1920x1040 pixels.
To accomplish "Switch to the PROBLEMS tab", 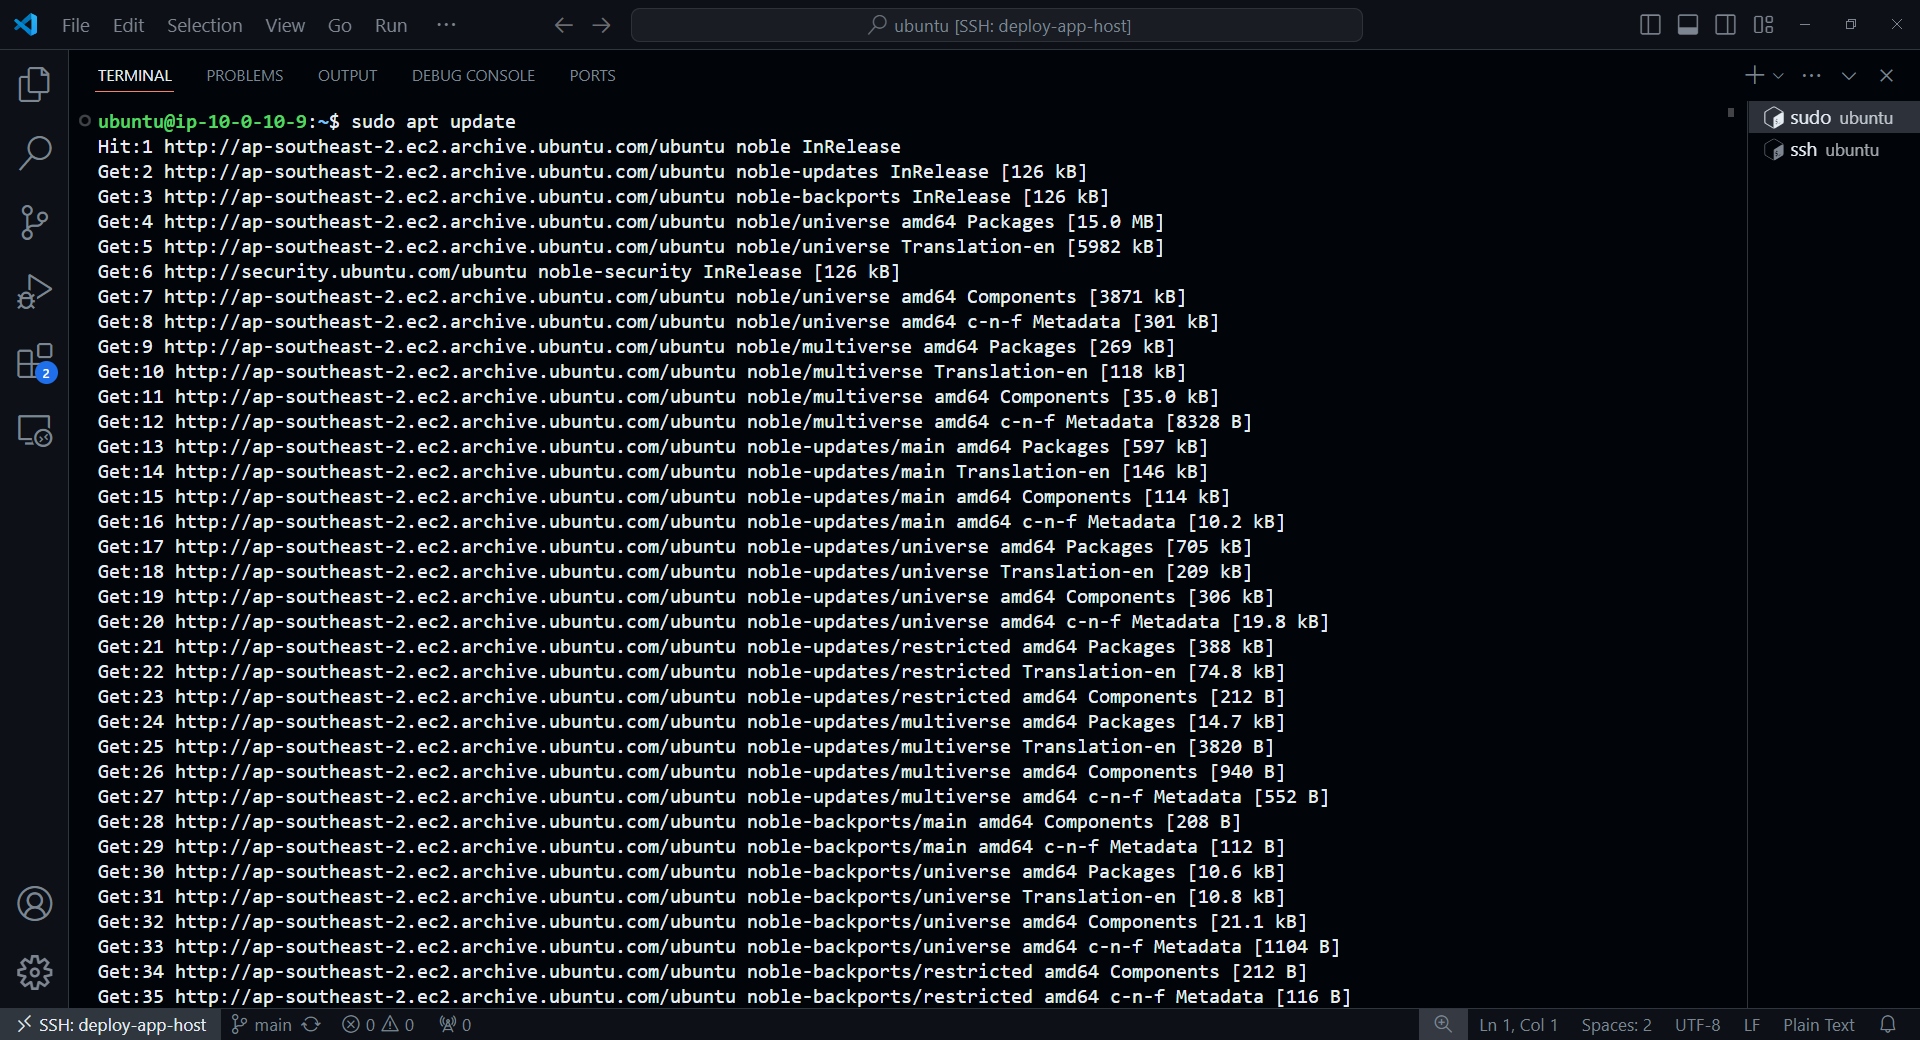I will (245, 76).
